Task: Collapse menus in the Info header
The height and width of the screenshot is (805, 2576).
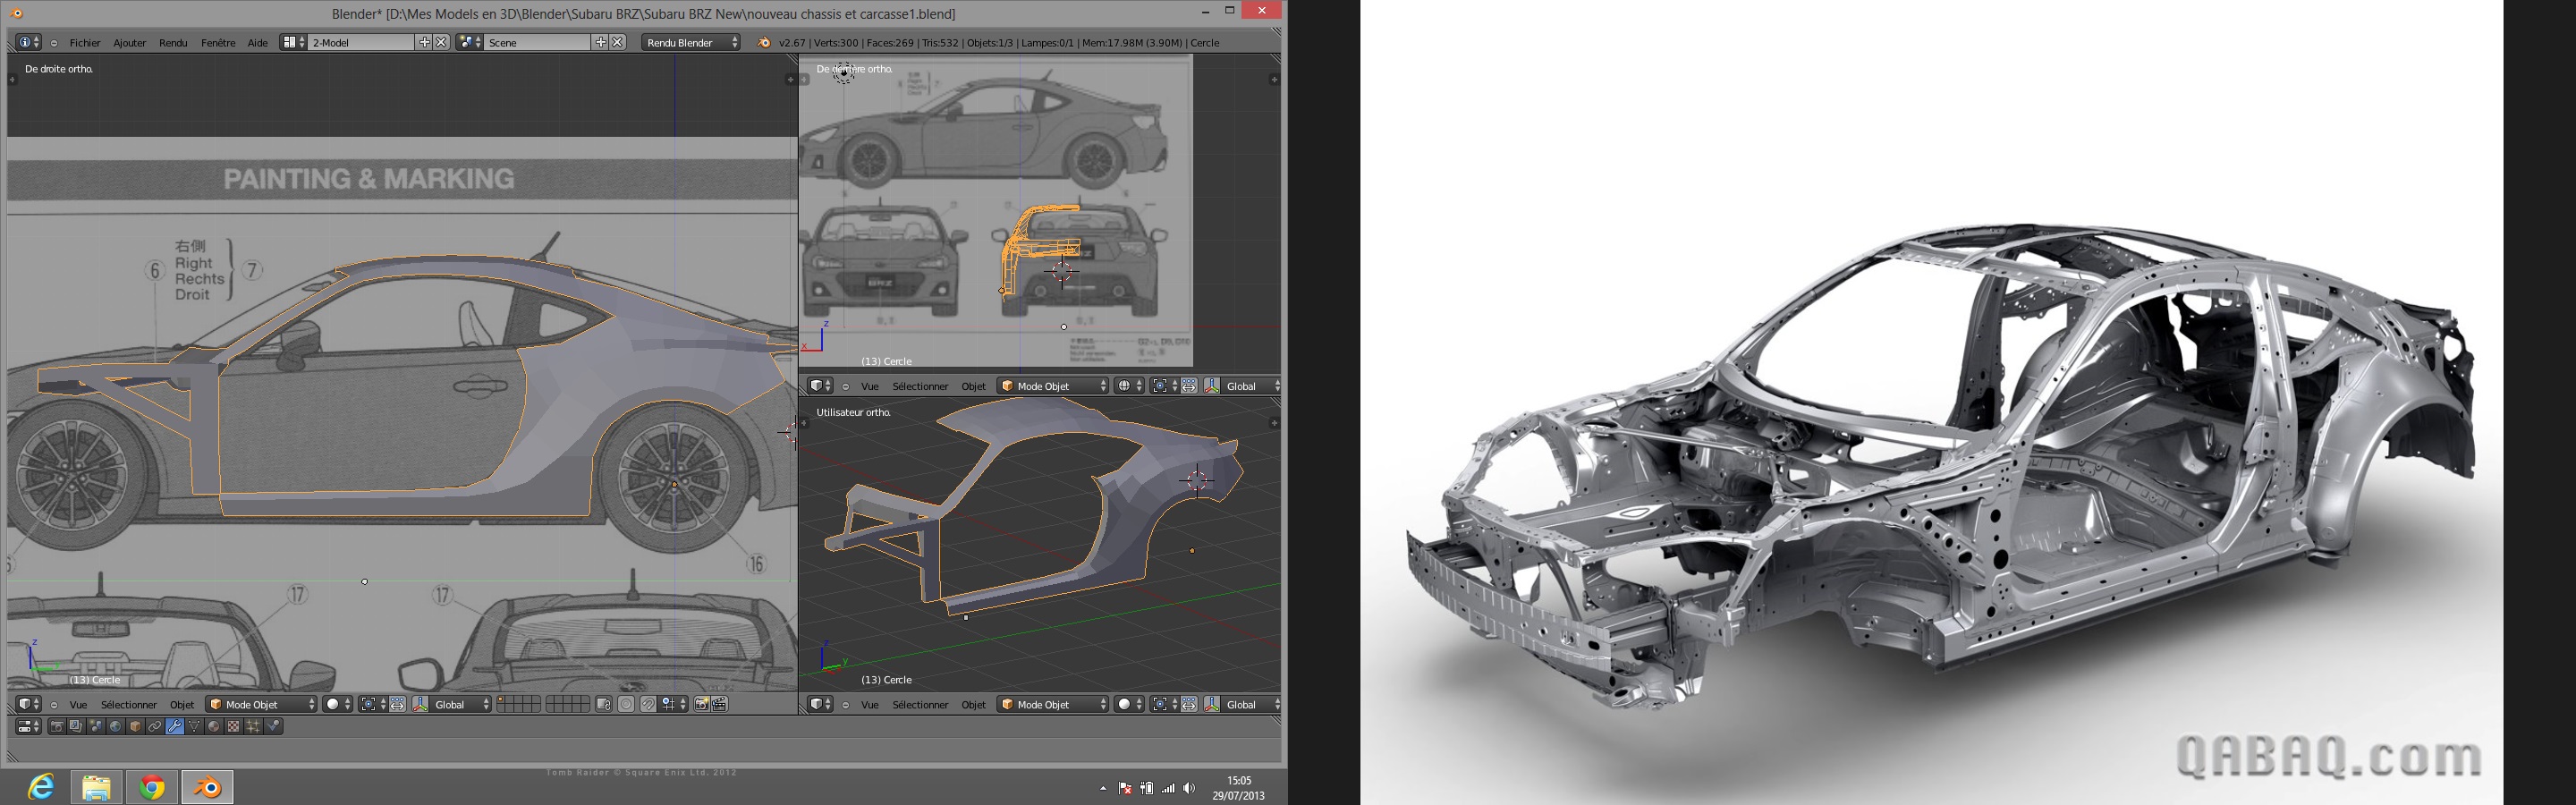Action: 54,43
